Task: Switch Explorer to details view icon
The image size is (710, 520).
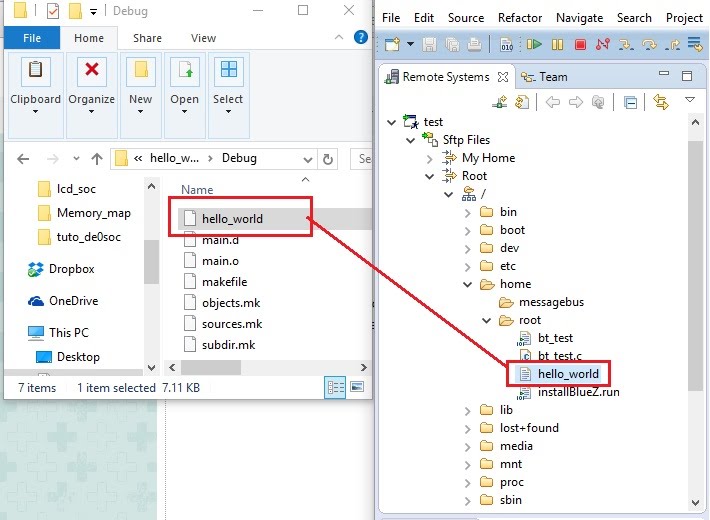Action: pos(335,387)
